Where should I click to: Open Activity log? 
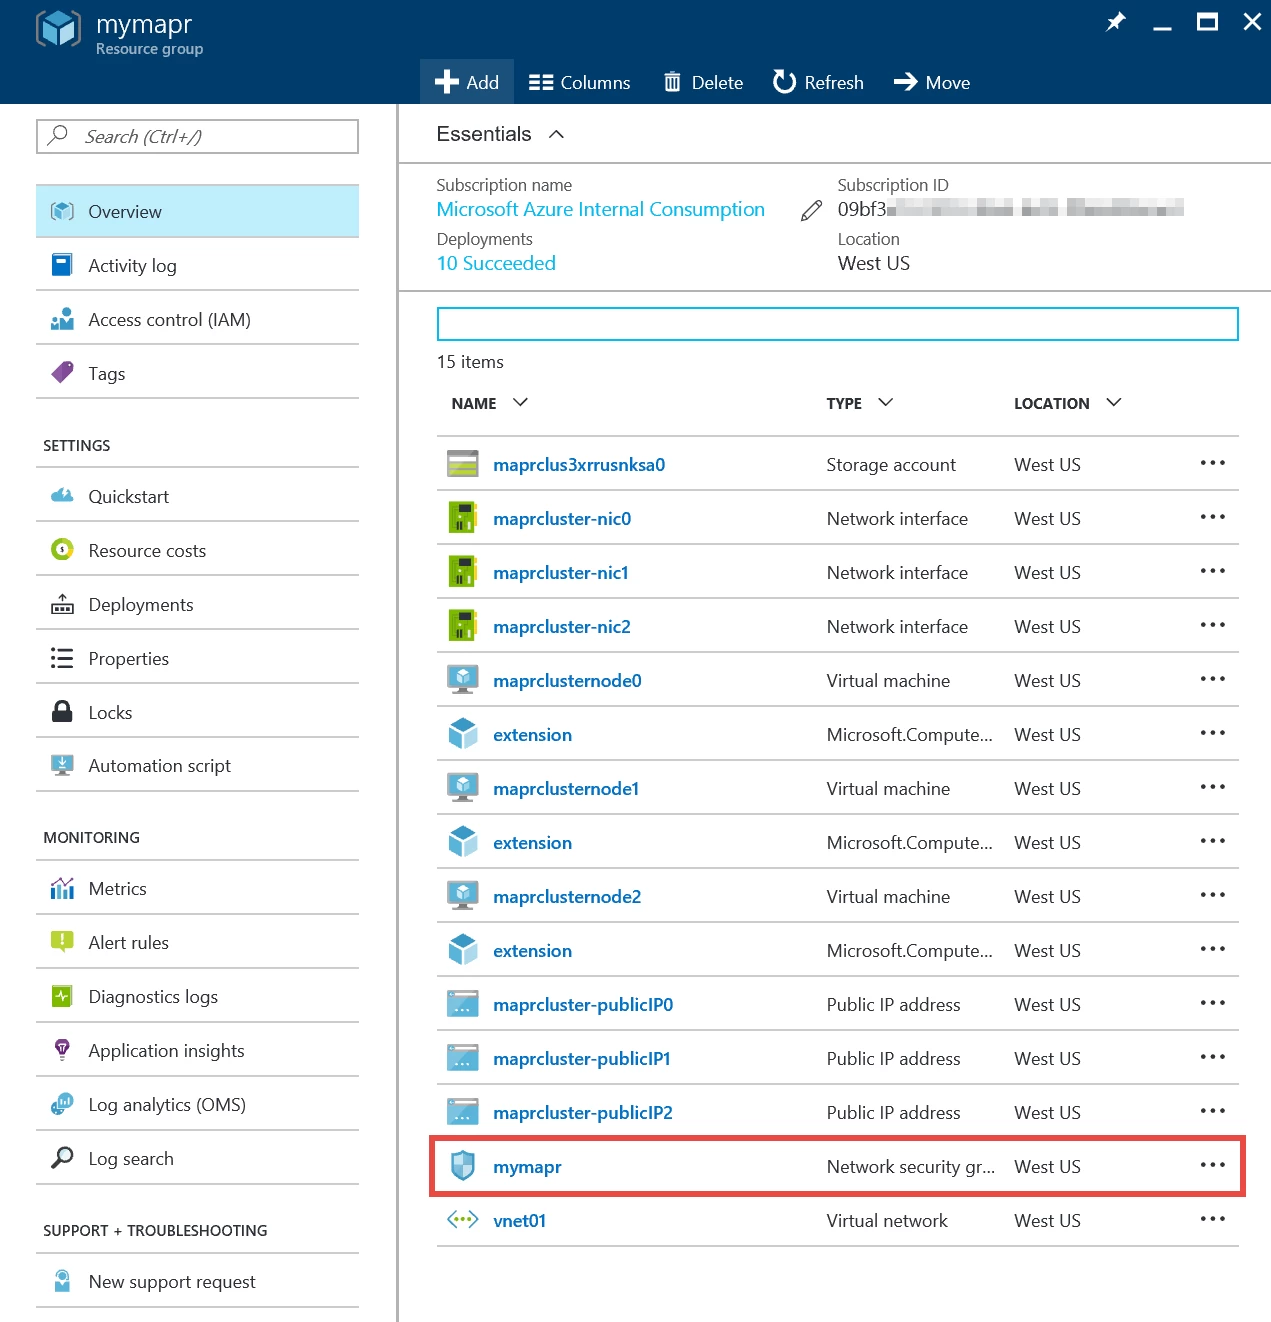coord(198,265)
